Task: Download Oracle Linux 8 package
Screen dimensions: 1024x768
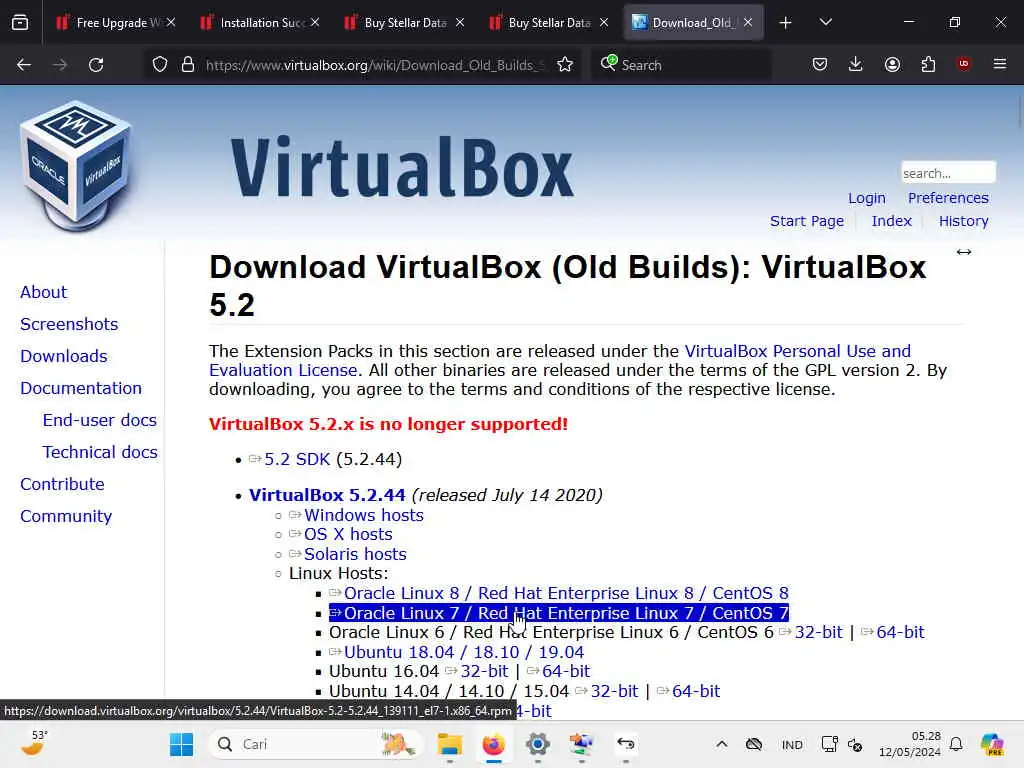Action: point(566,593)
